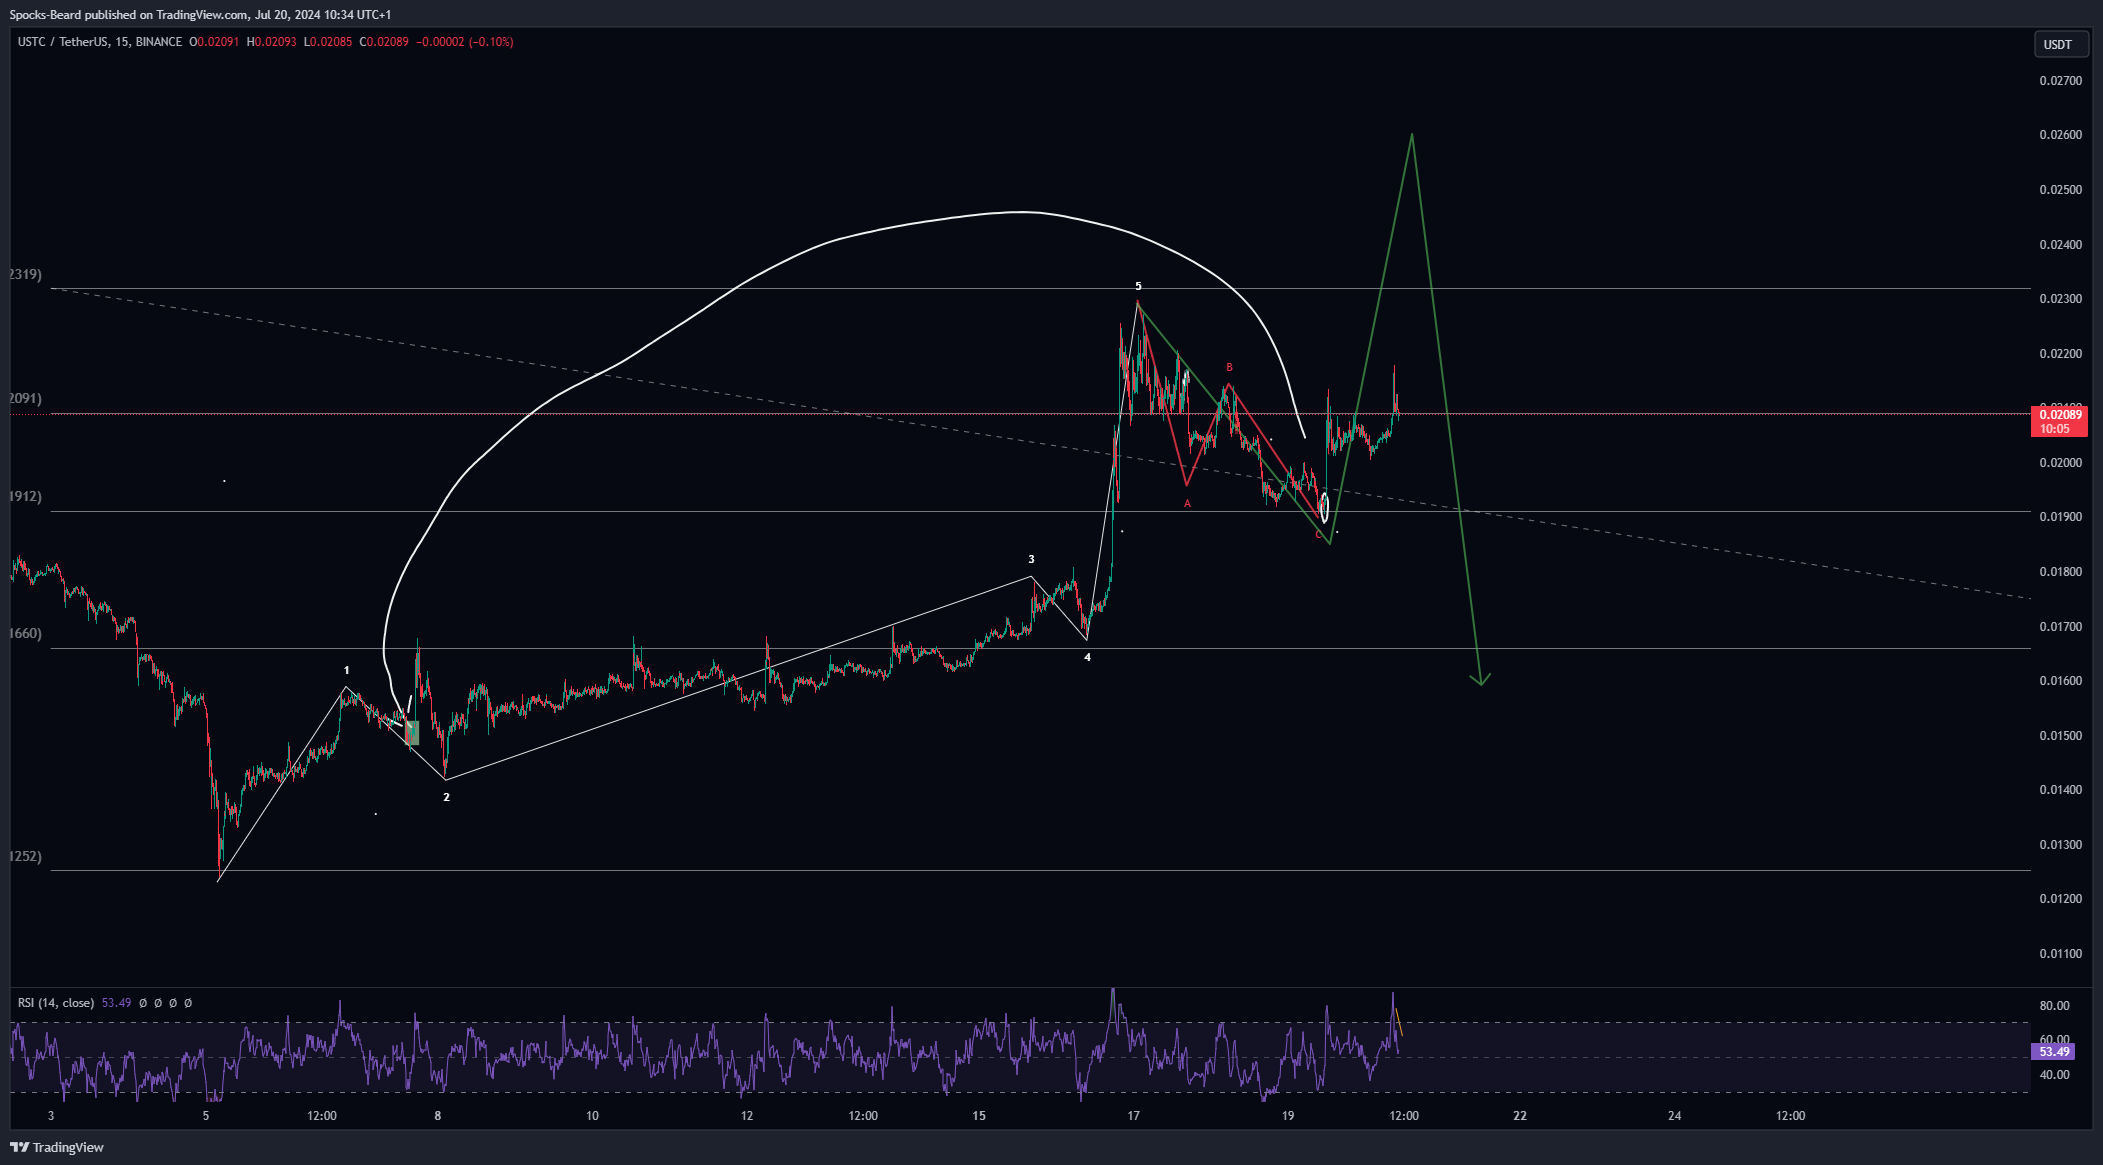Click the 0.01100 price axis label

pos(2060,954)
